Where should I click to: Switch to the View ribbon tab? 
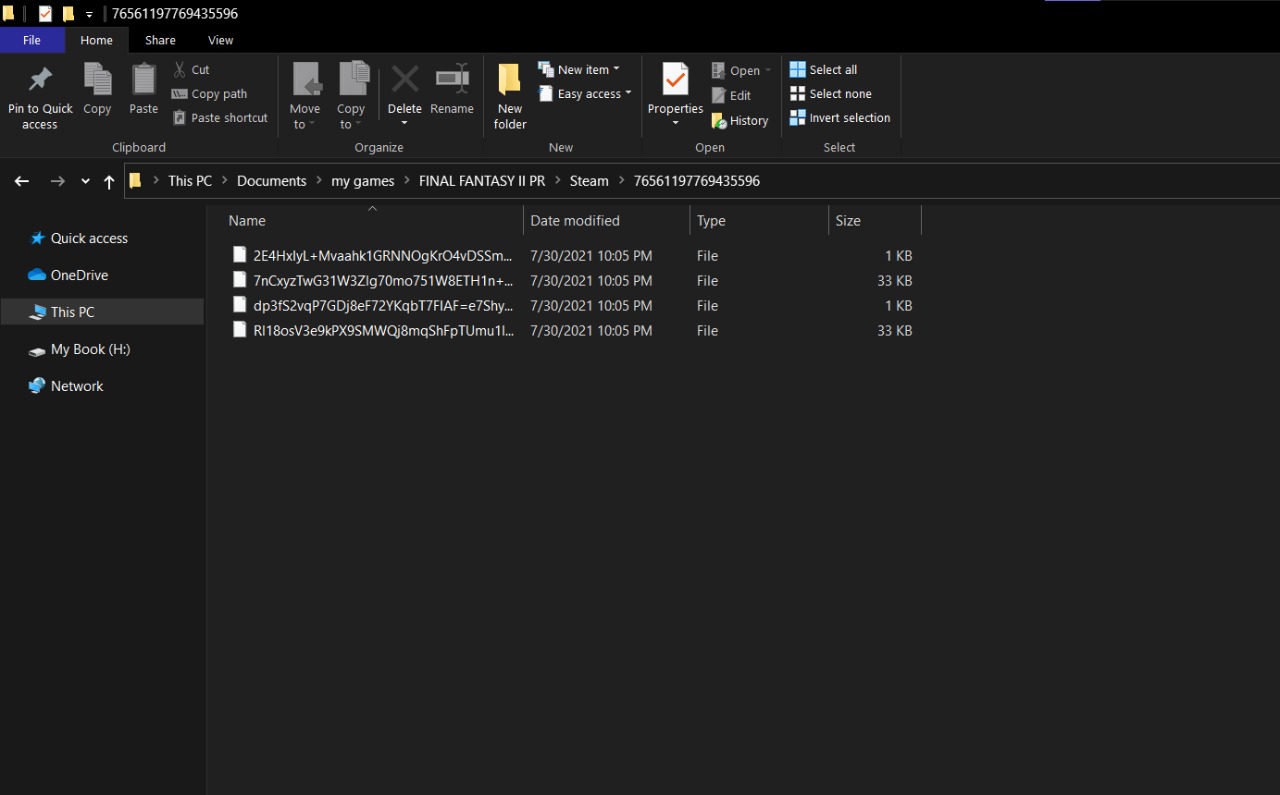220,40
